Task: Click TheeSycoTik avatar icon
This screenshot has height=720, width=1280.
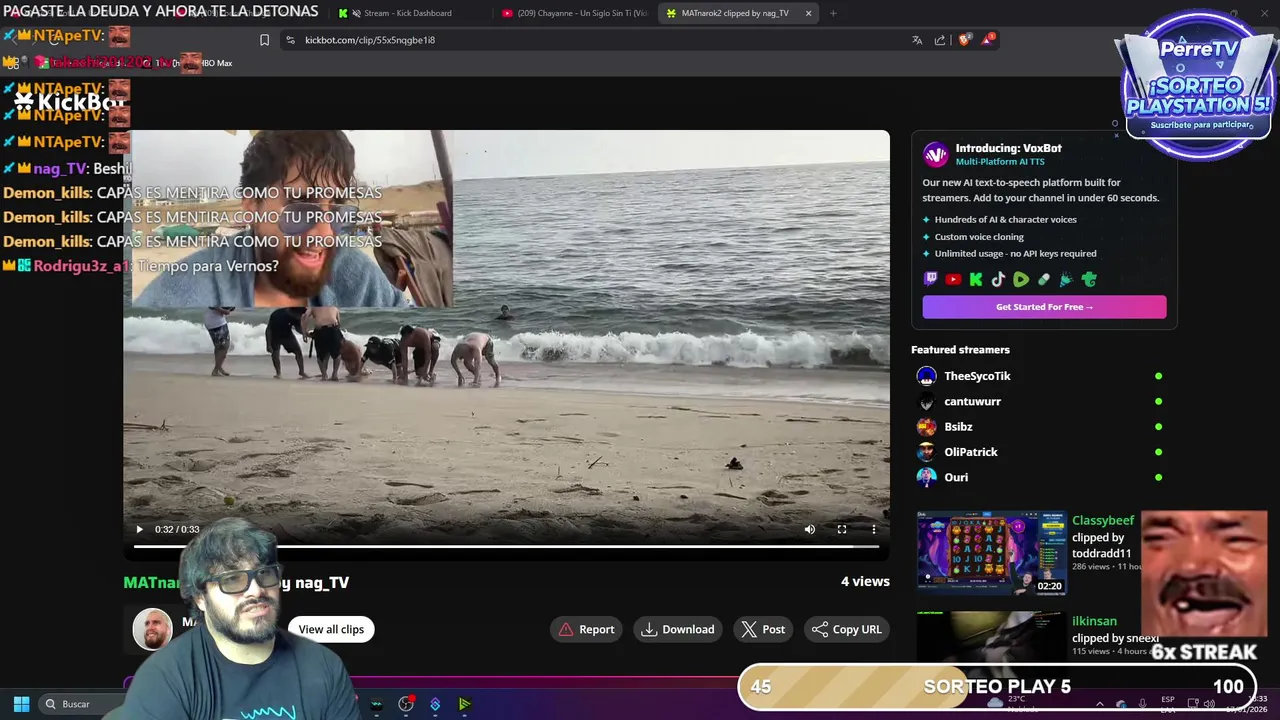Action: point(927,376)
